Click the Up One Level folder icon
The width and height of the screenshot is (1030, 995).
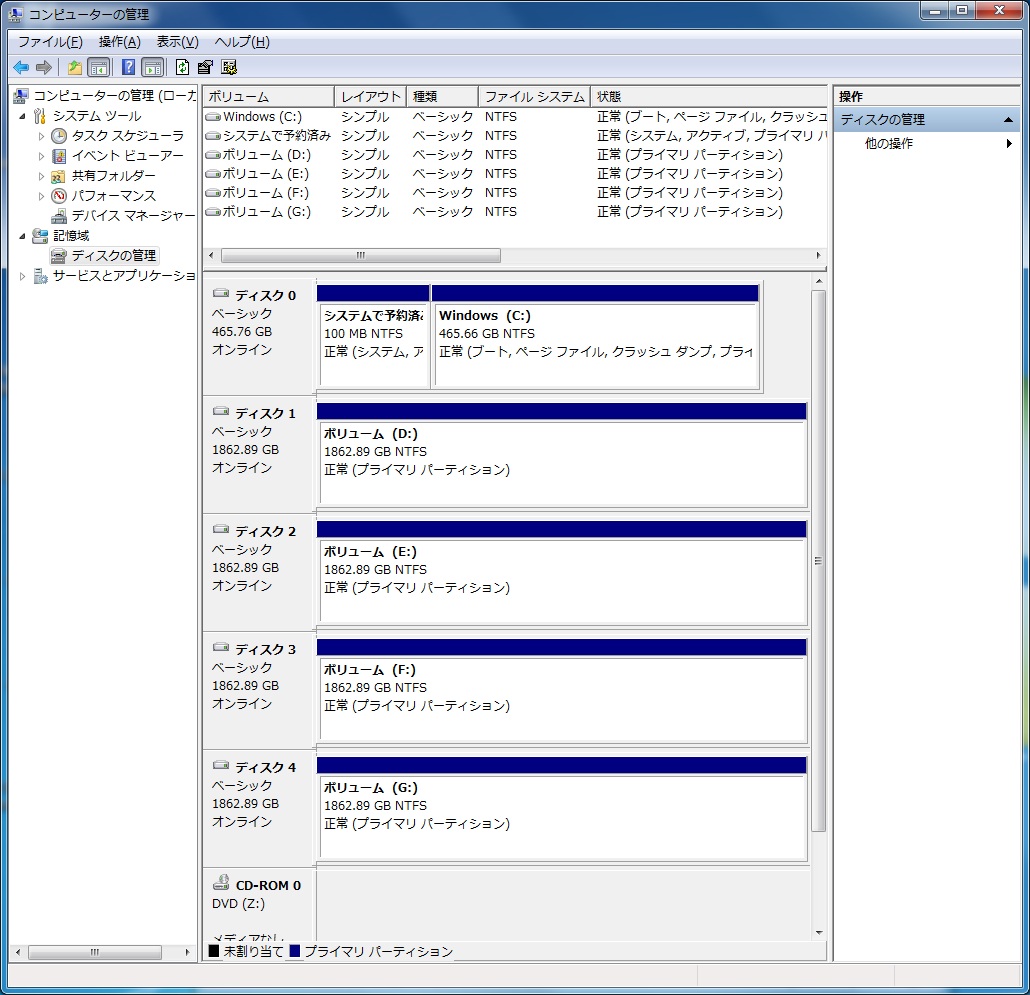[x=75, y=67]
